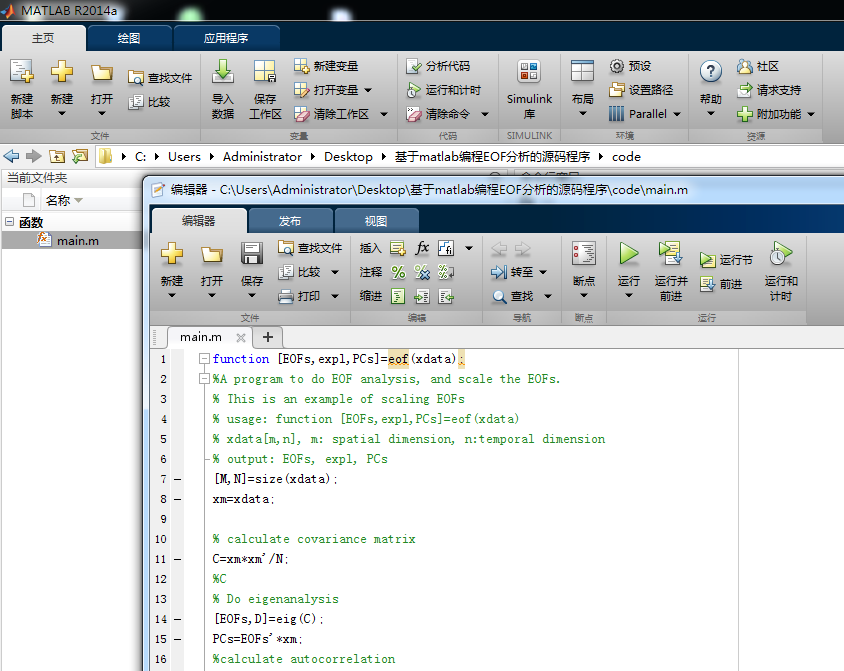The width and height of the screenshot is (844, 671).
Task: Open Community (社区) link in ribbon
Action: tap(758, 66)
